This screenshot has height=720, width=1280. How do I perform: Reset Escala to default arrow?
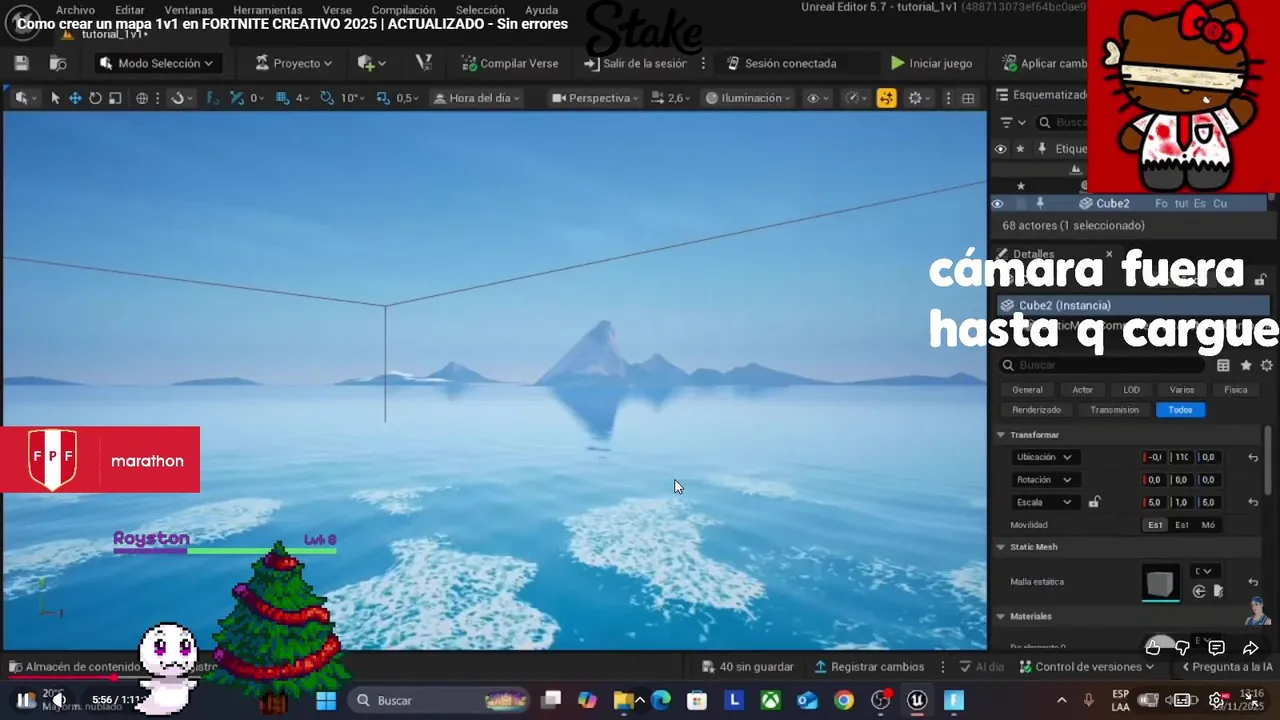[1253, 502]
